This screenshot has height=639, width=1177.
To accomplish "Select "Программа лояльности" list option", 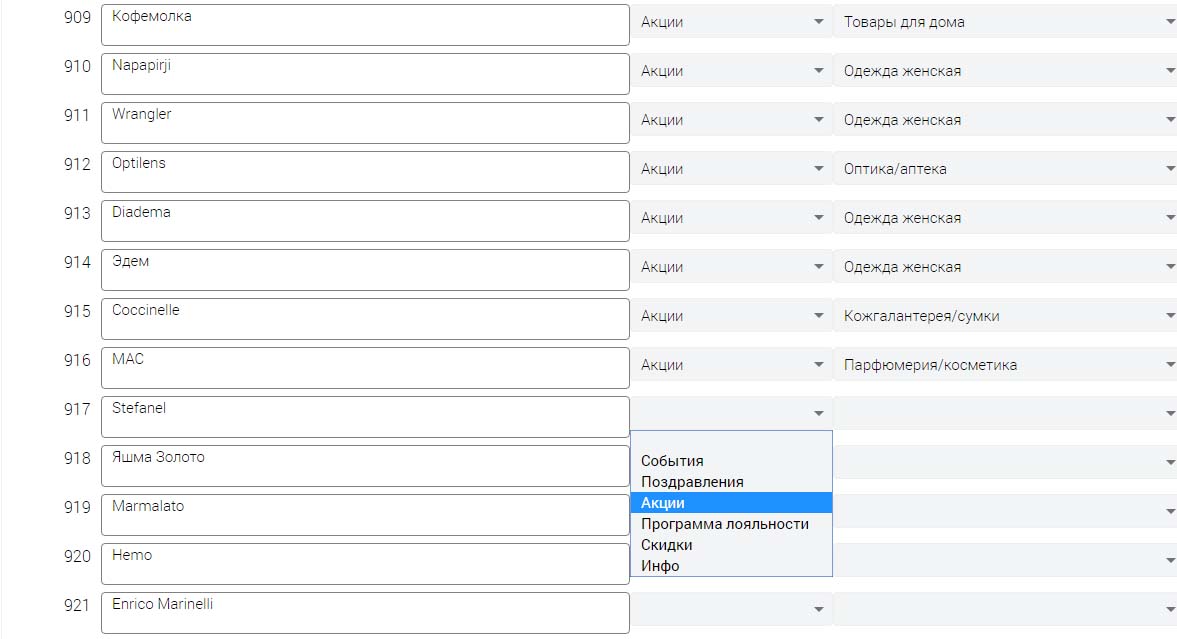I will click(x=724, y=524).
